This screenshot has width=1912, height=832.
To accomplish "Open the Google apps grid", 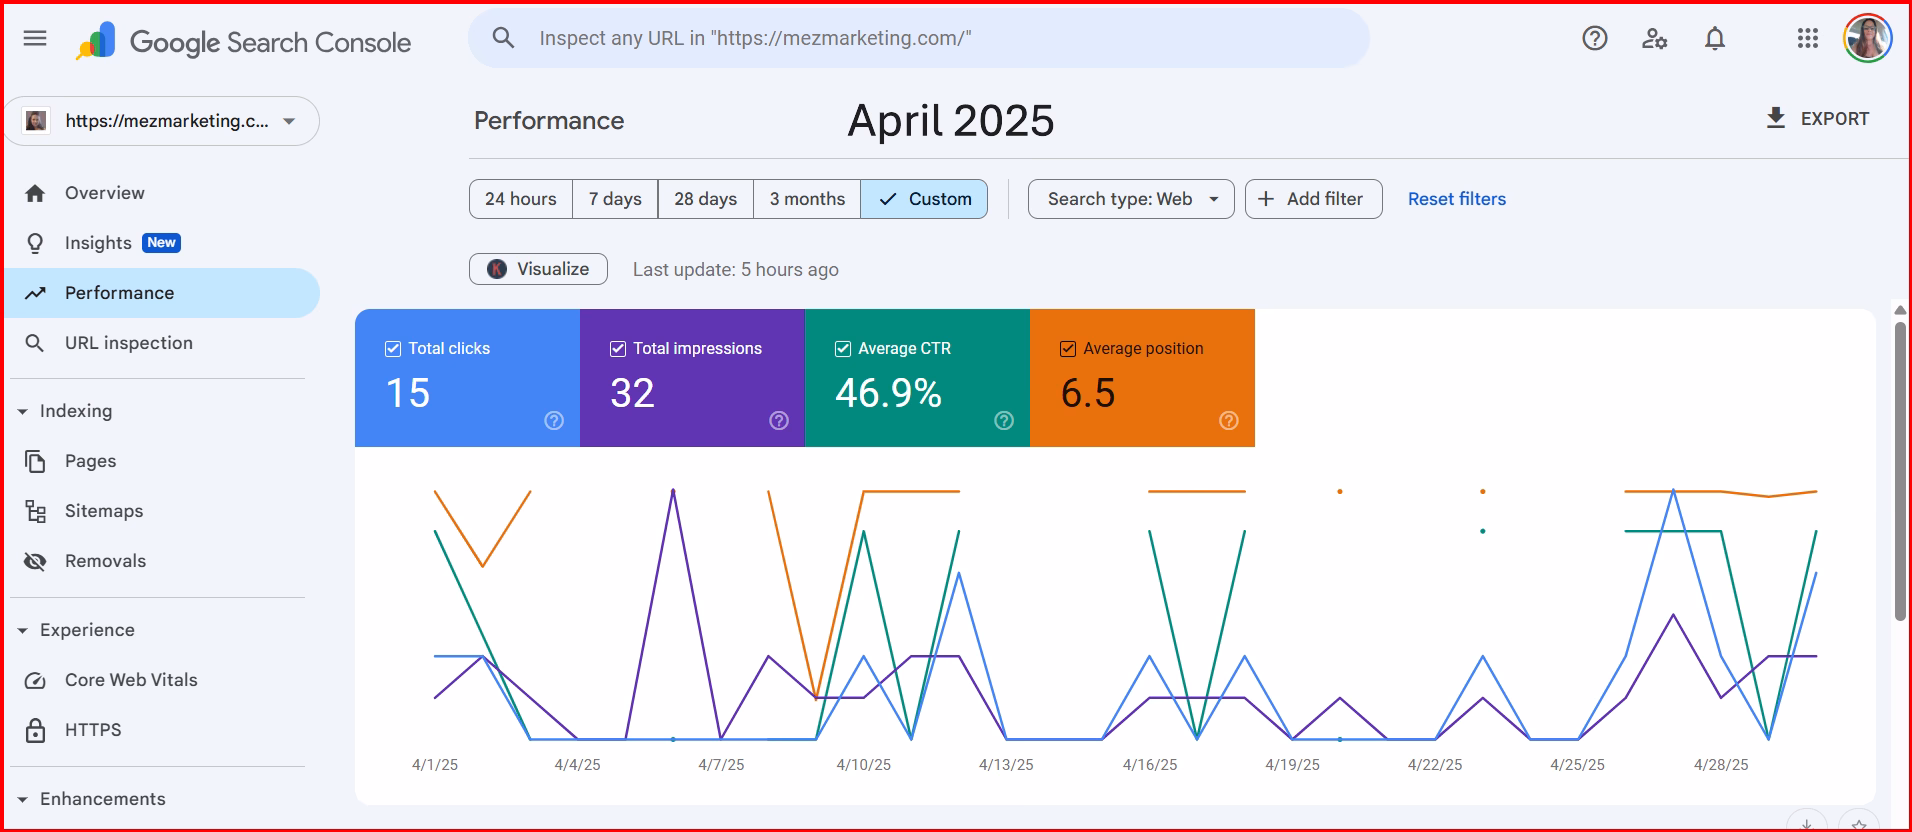I will 1808,39.
